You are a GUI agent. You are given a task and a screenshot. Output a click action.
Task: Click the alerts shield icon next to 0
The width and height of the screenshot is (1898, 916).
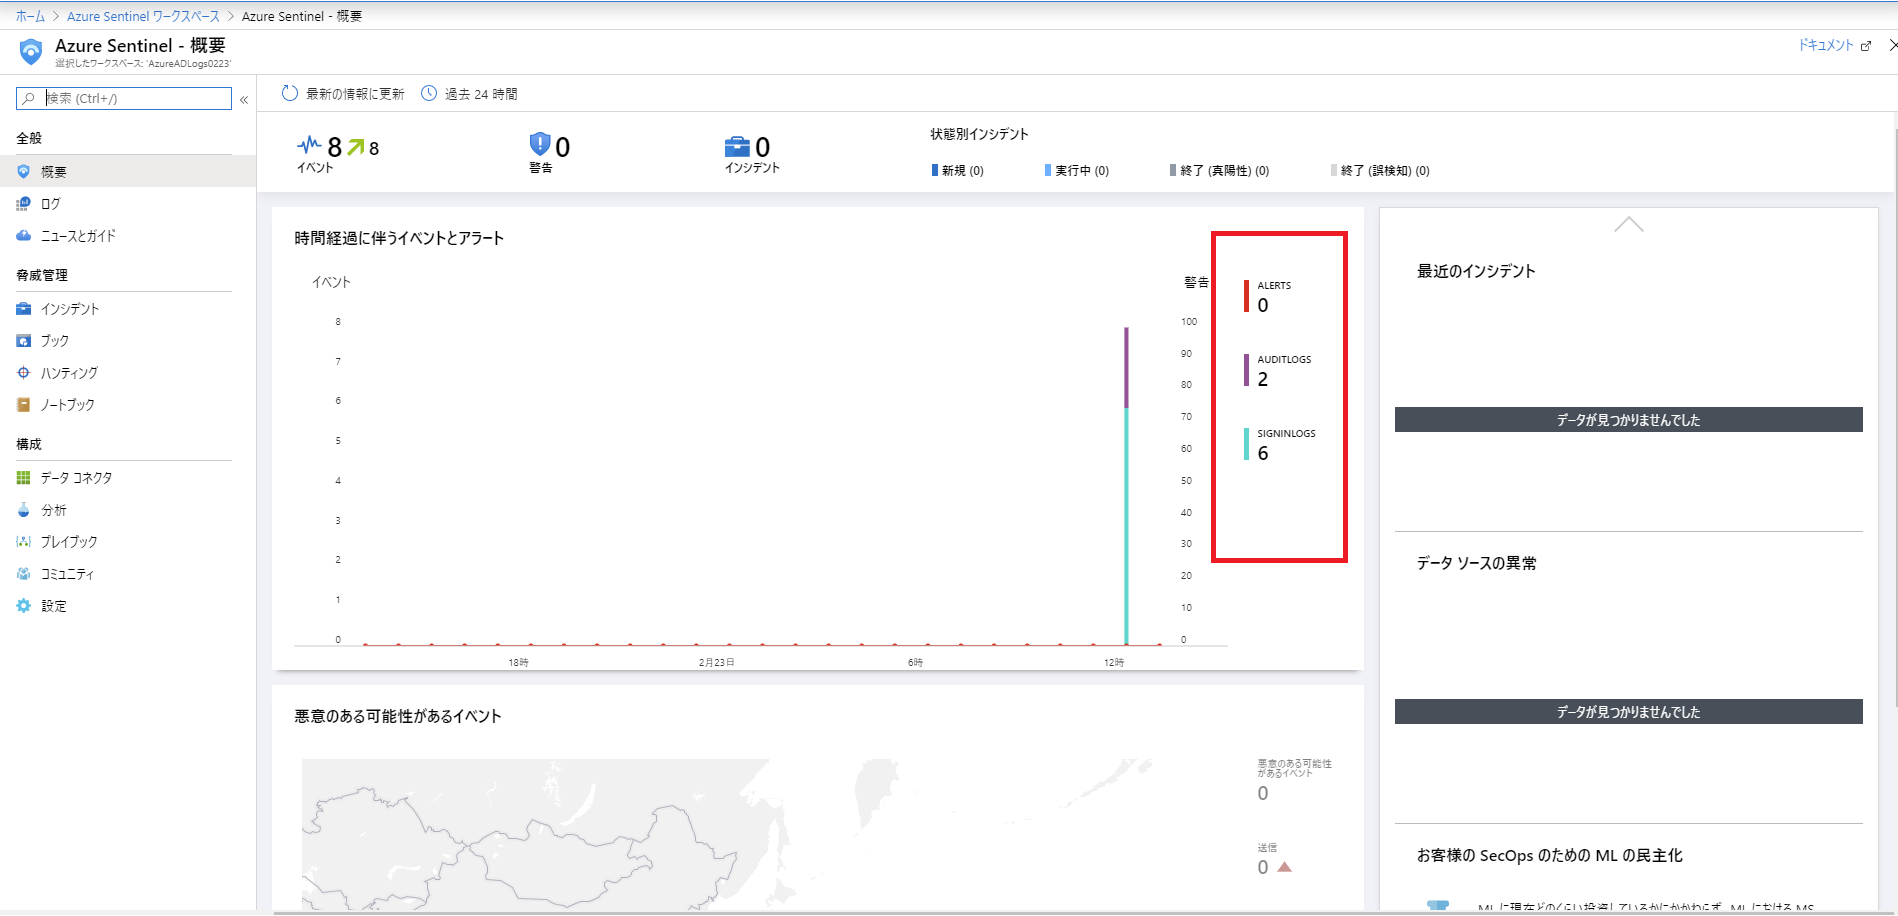(540, 145)
